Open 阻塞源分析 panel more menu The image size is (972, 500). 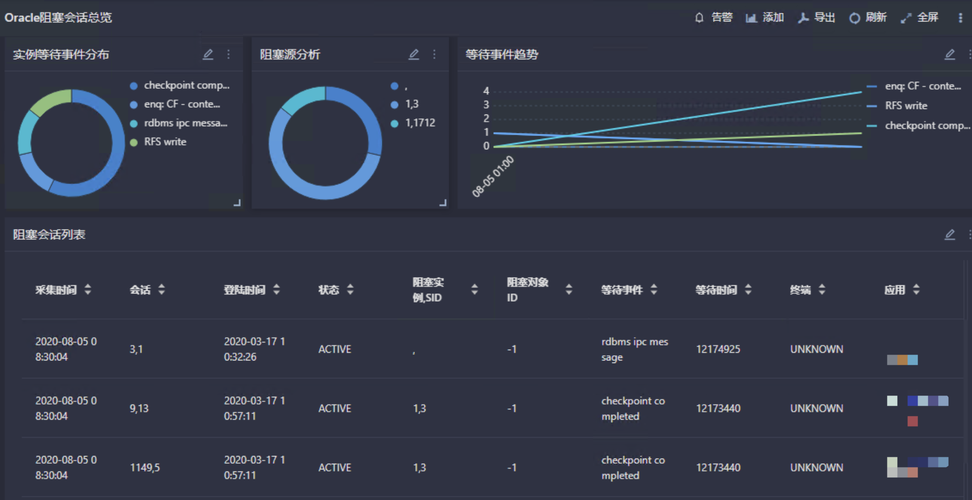pyautogui.click(x=434, y=55)
